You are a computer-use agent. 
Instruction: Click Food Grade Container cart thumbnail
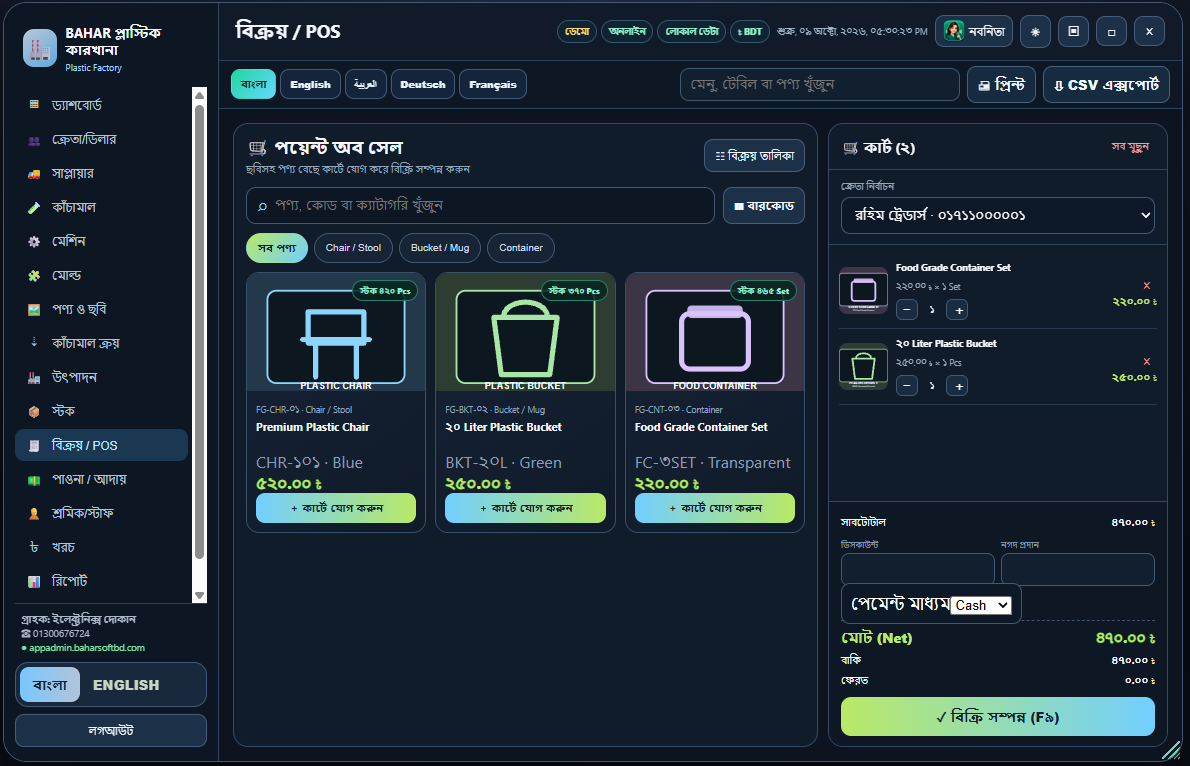coord(863,290)
